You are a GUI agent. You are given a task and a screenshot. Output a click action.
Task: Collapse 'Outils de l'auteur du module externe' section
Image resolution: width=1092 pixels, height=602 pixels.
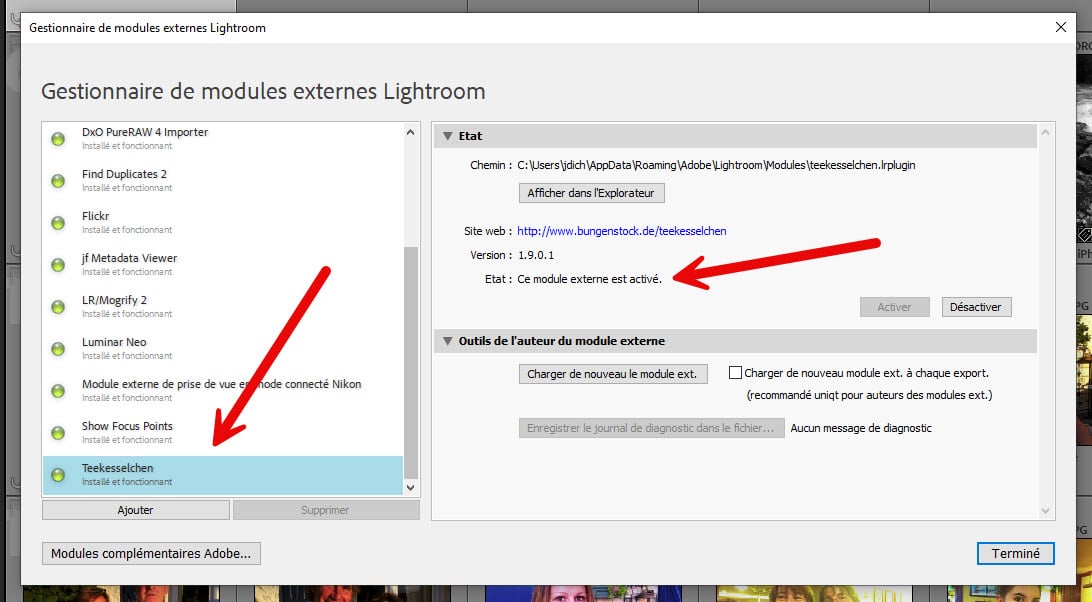[x=448, y=341]
